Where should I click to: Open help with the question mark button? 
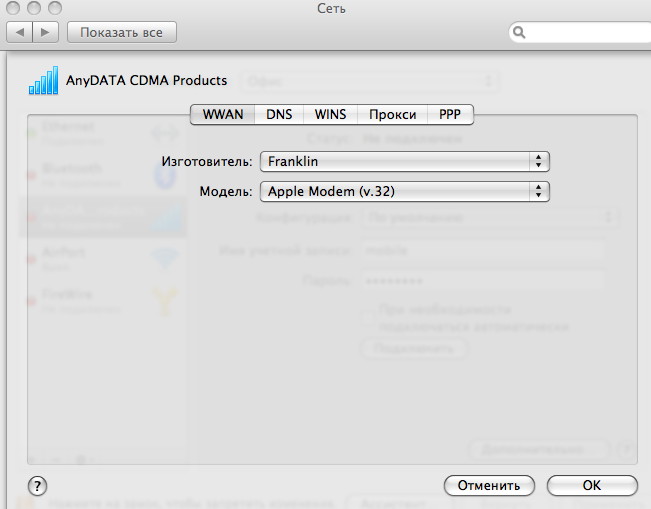point(38,485)
